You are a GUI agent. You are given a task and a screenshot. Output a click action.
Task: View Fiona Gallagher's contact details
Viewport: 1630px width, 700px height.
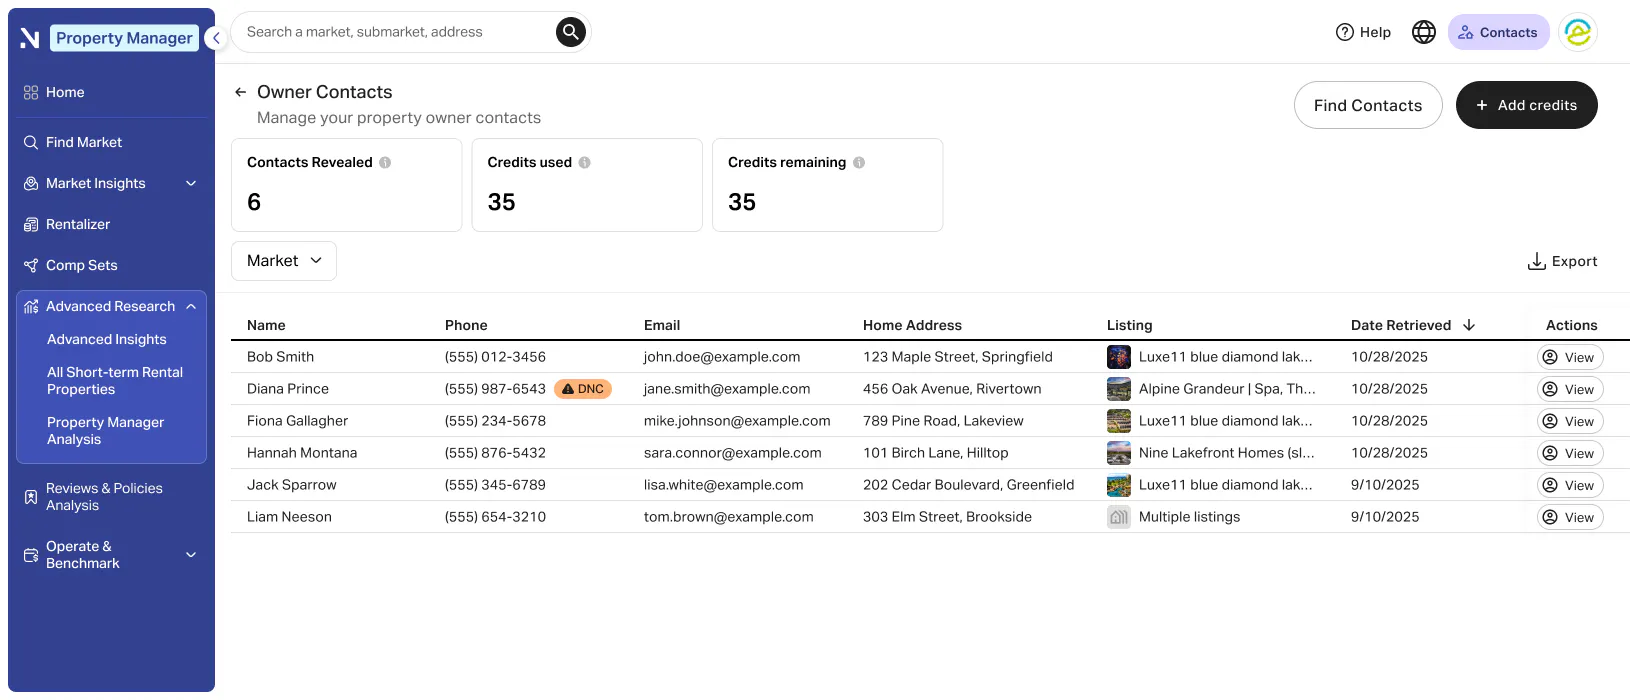click(x=1570, y=421)
